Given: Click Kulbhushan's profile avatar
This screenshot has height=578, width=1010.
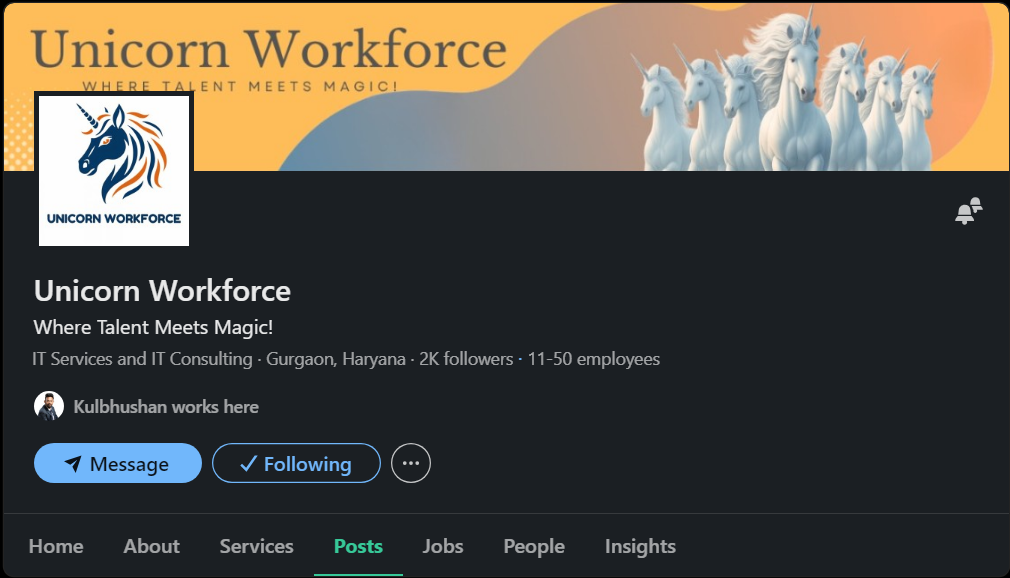Looking at the screenshot, I should pyautogui.click(x=49, y=407).
